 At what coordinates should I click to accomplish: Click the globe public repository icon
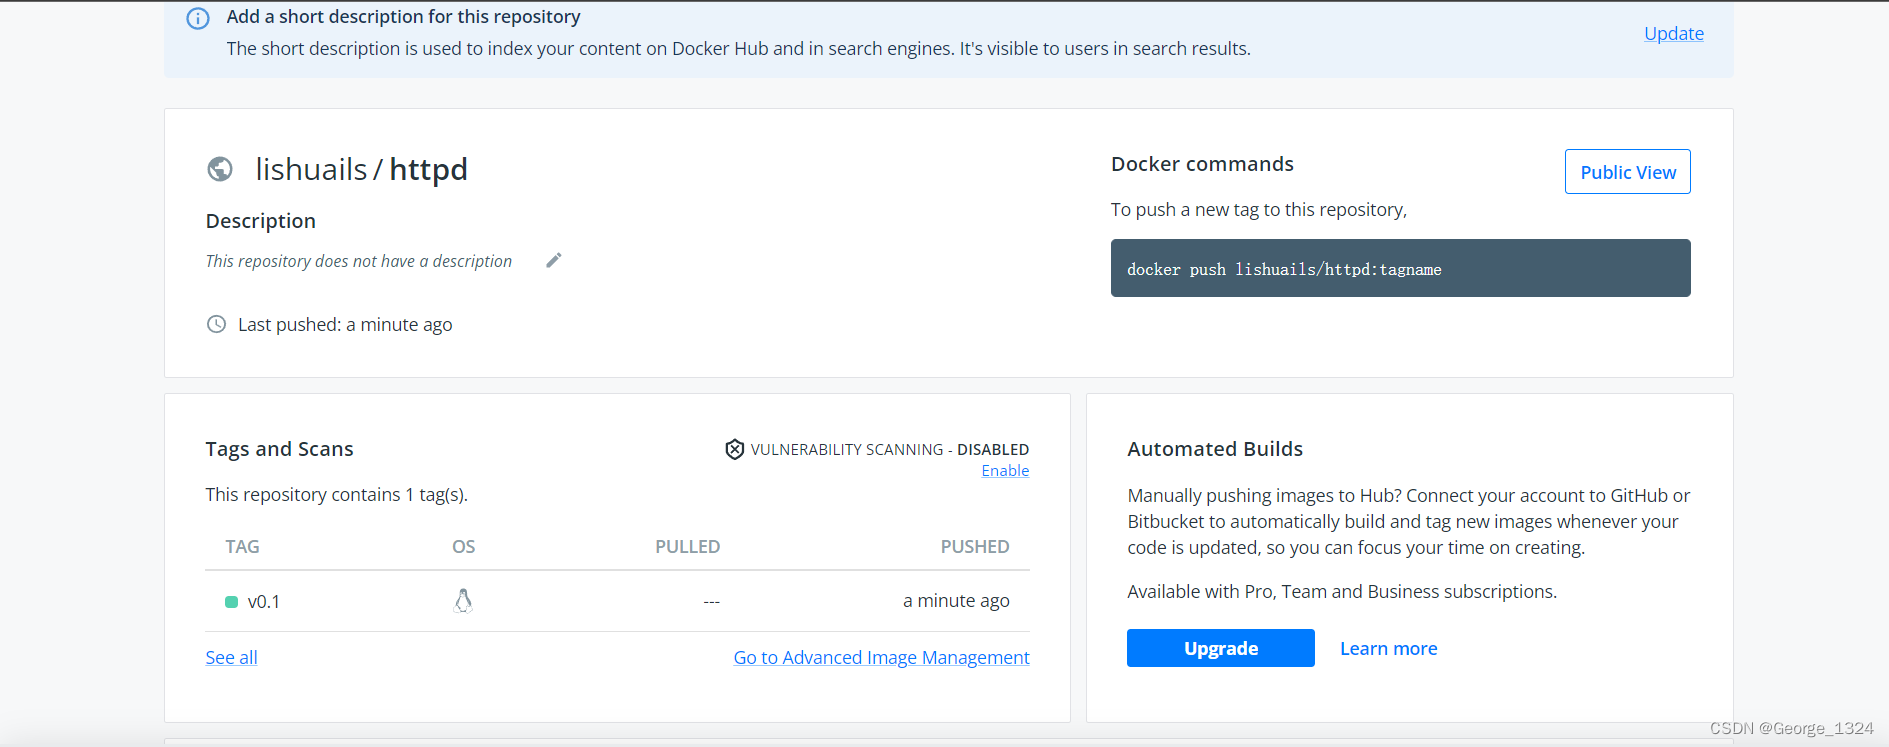click(x=220, y=169)
